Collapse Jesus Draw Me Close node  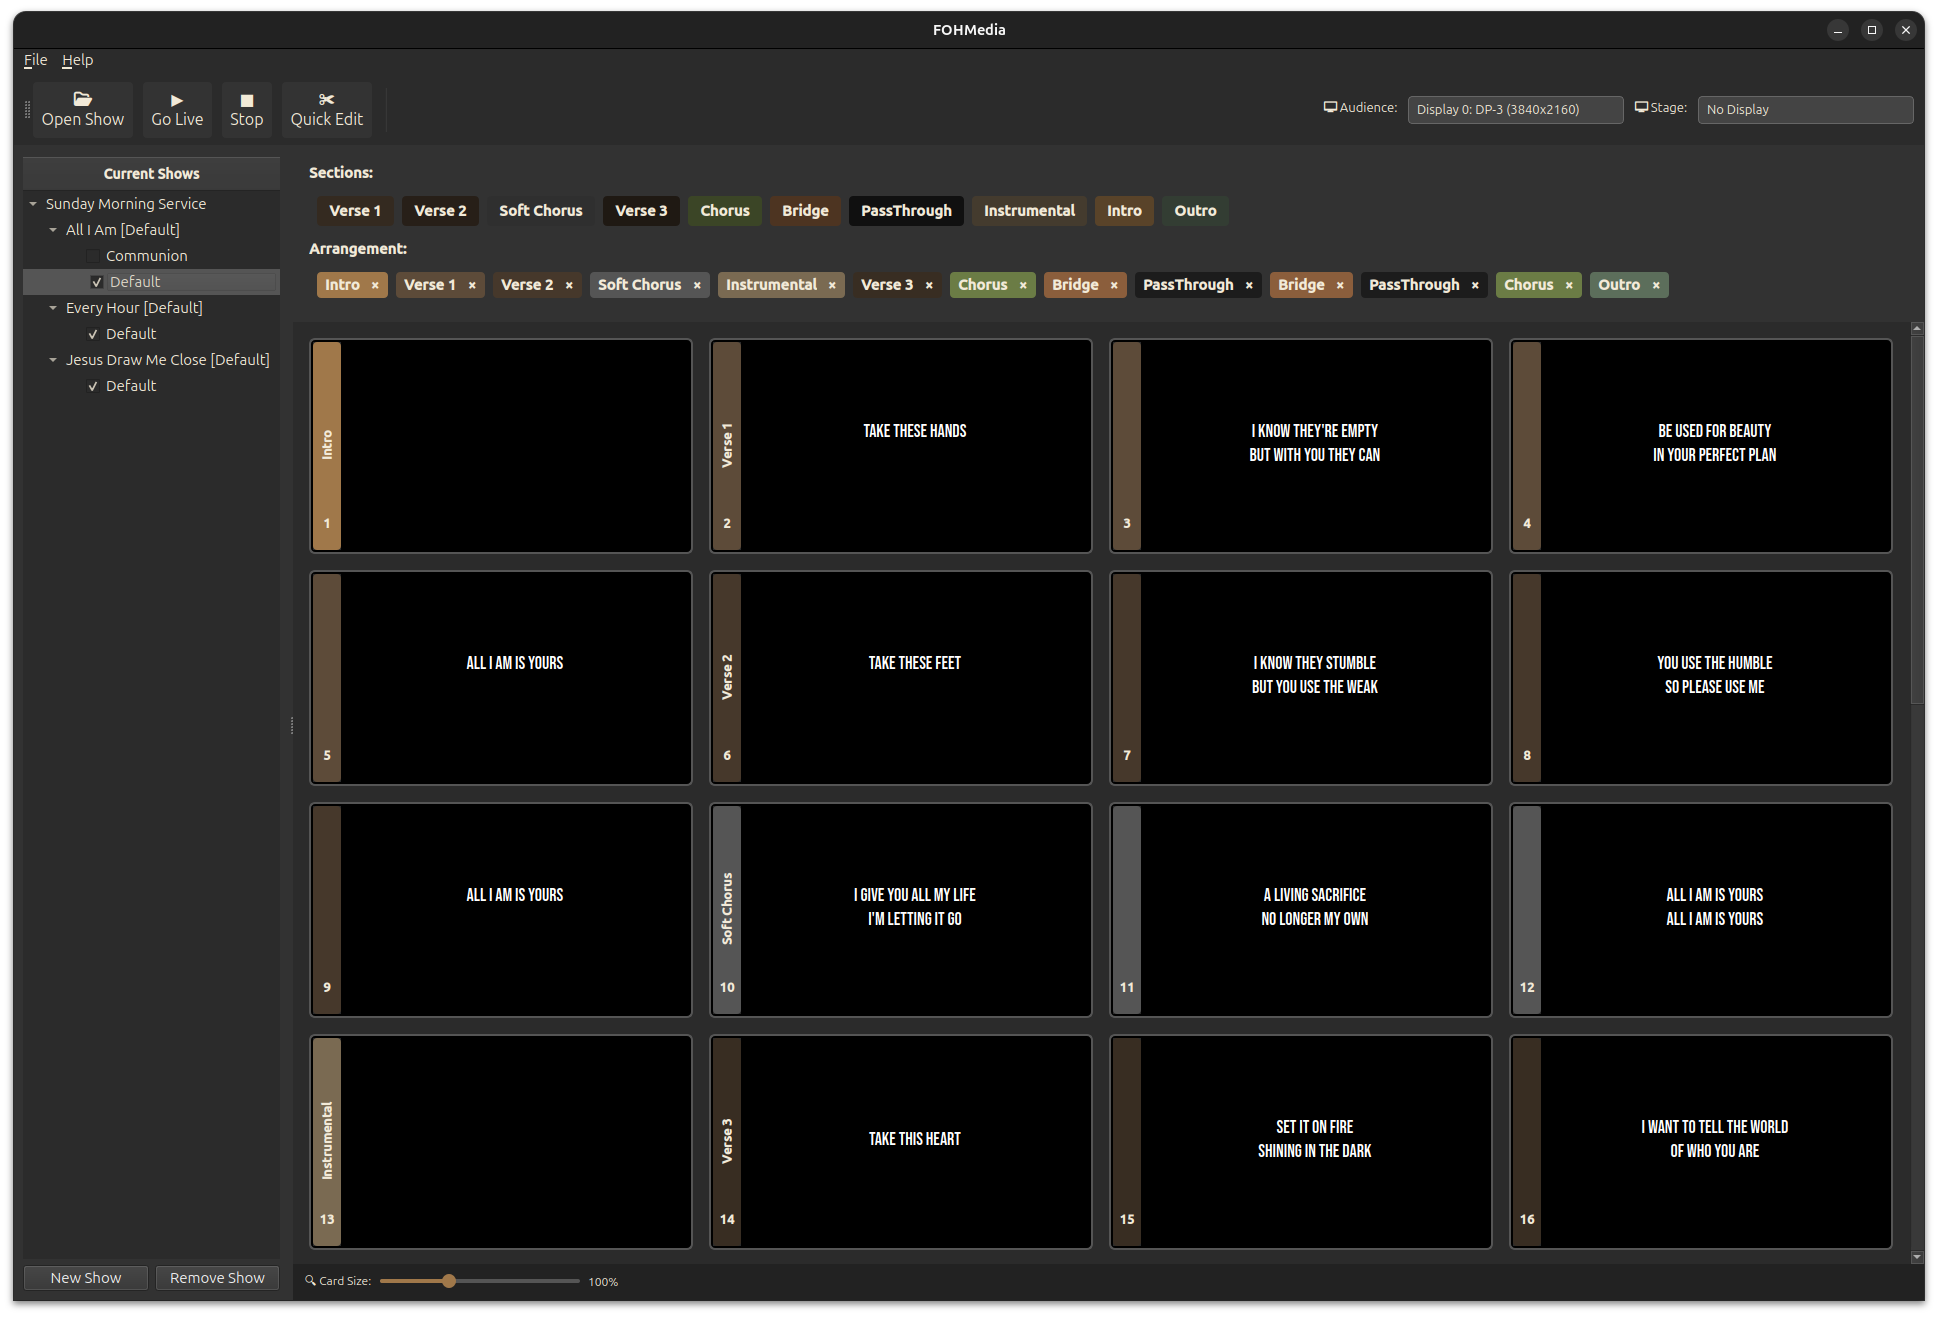click(x=53, y=360)
